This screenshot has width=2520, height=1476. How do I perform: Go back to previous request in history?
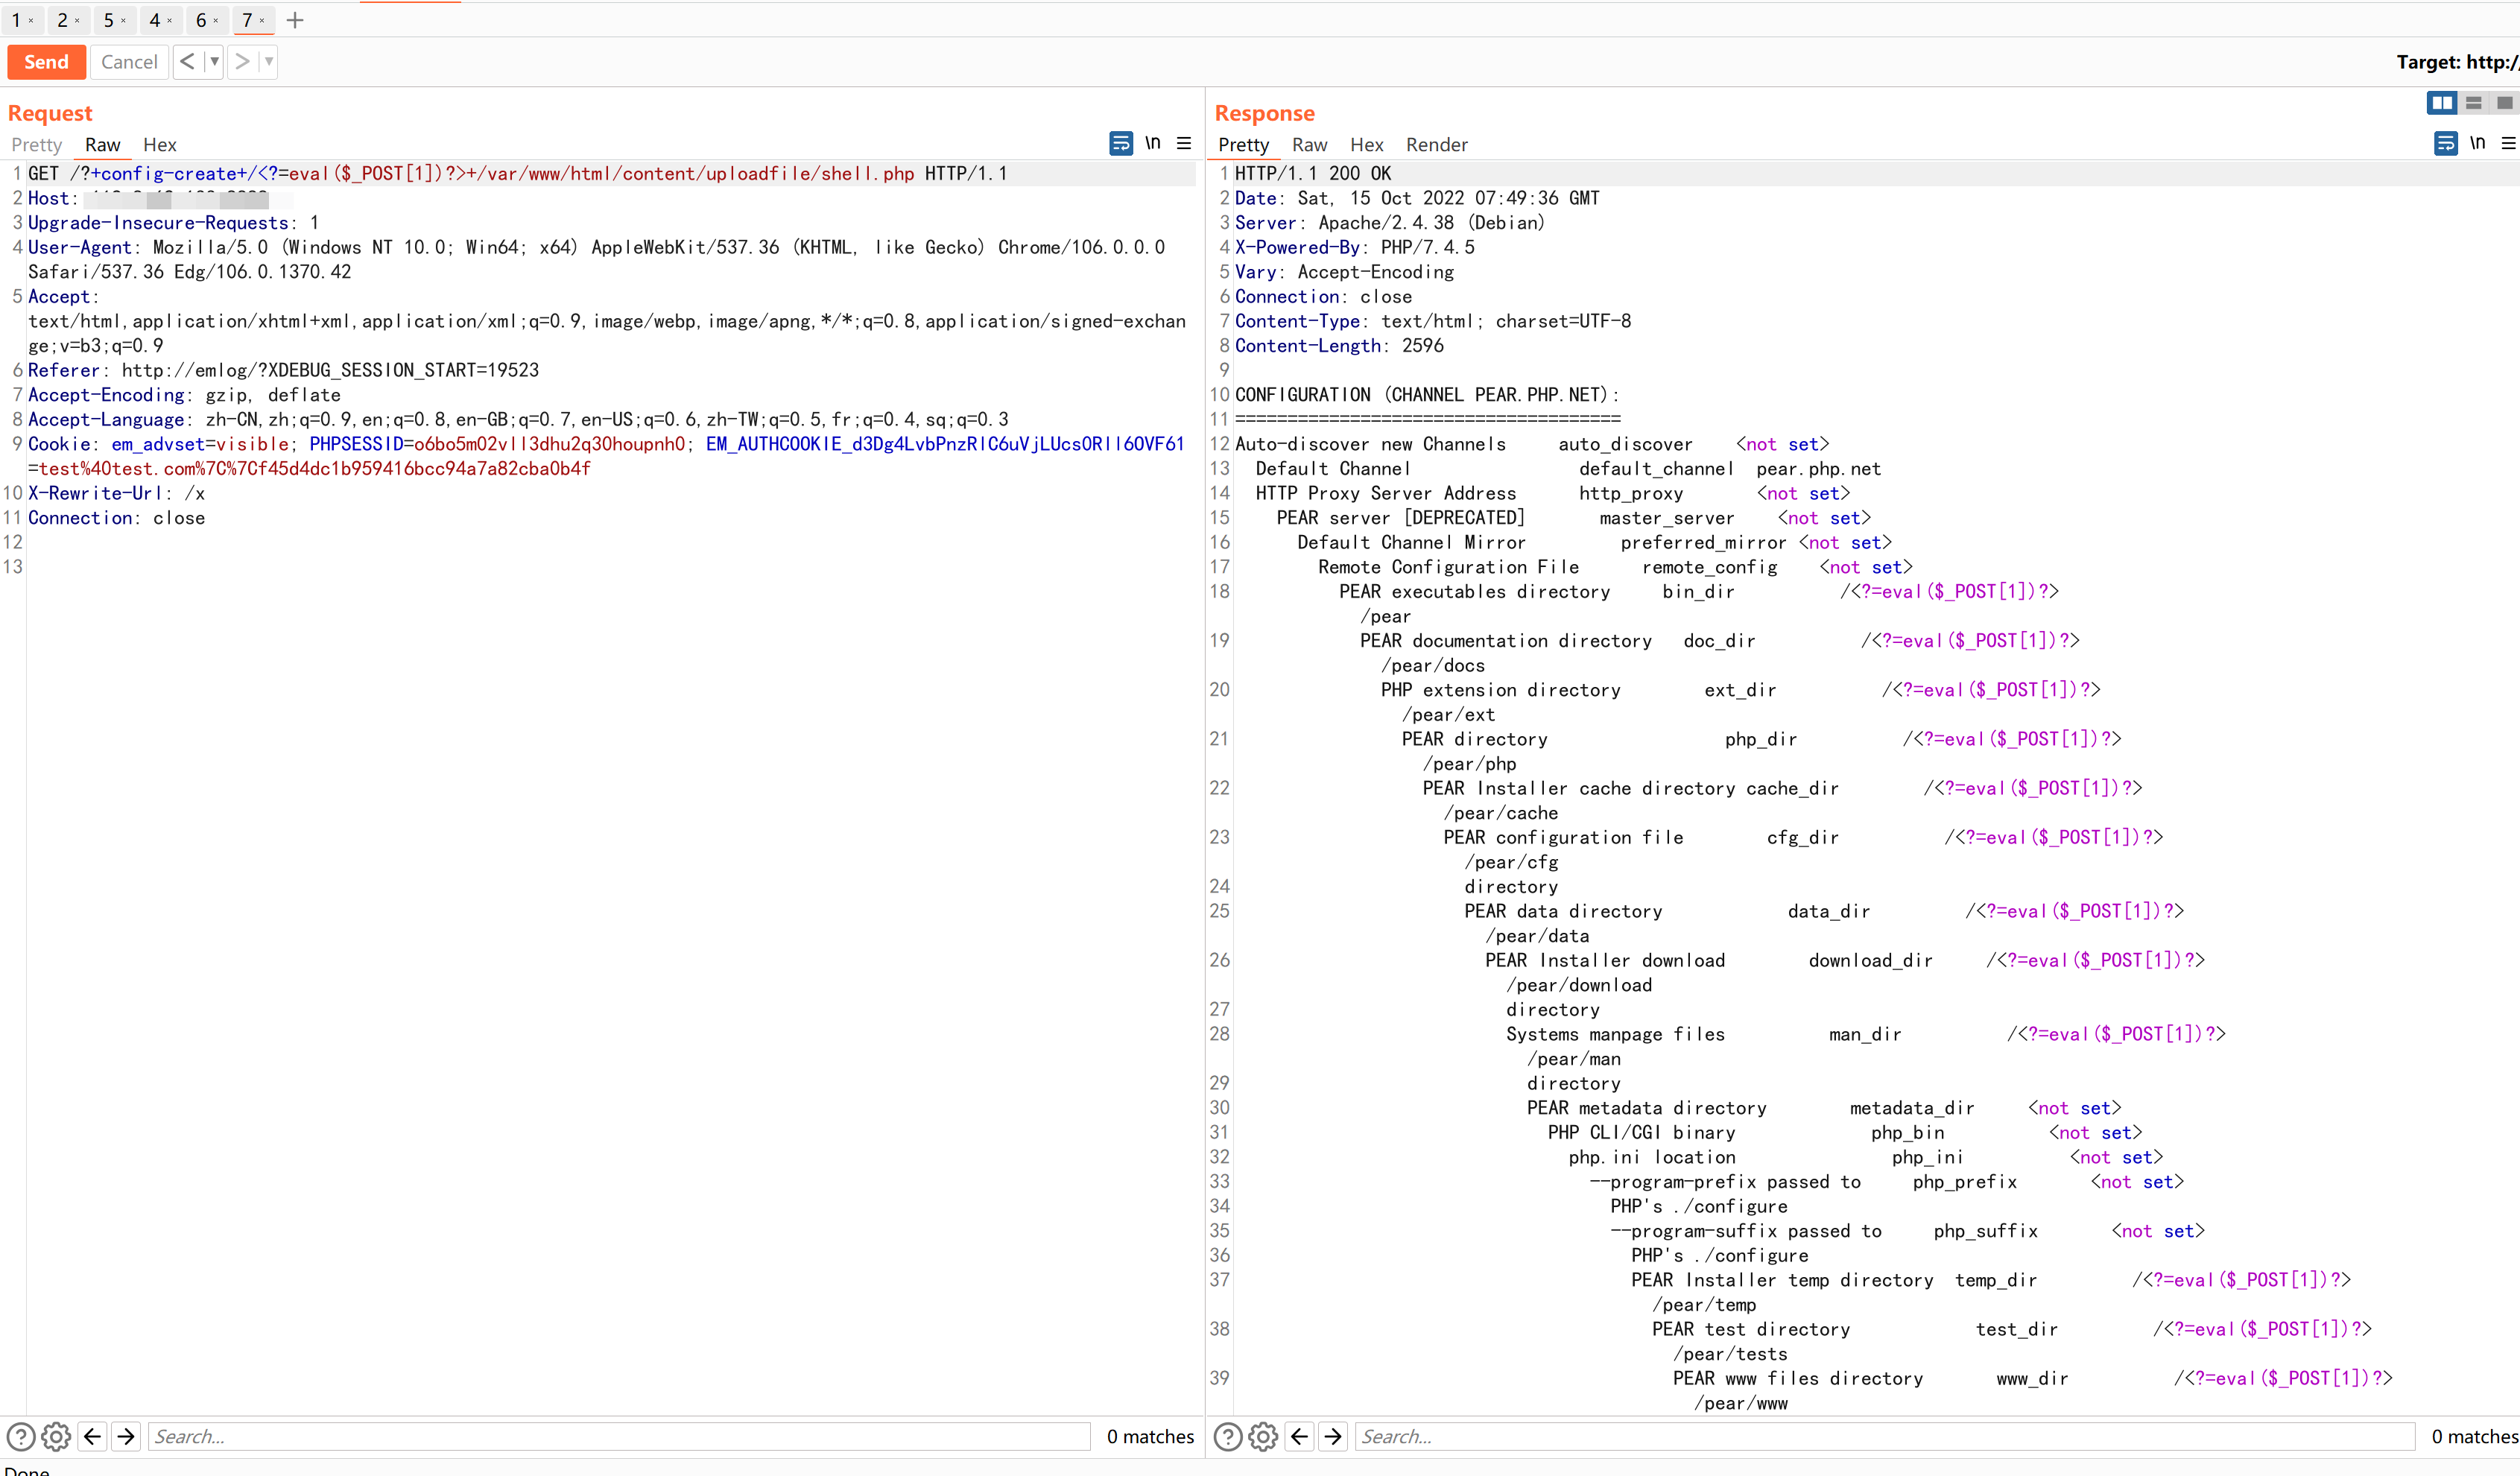(187, 62)
